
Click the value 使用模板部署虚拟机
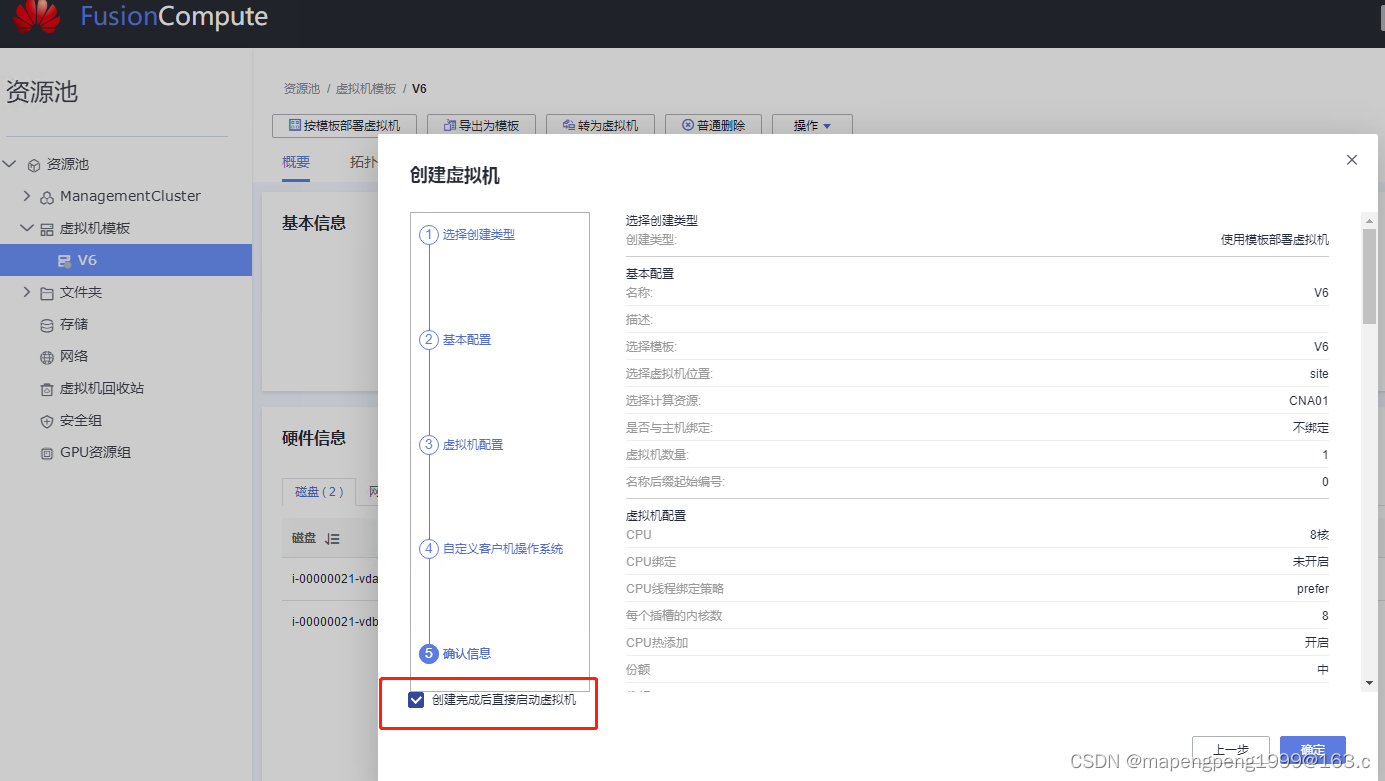pos(1275,240)
